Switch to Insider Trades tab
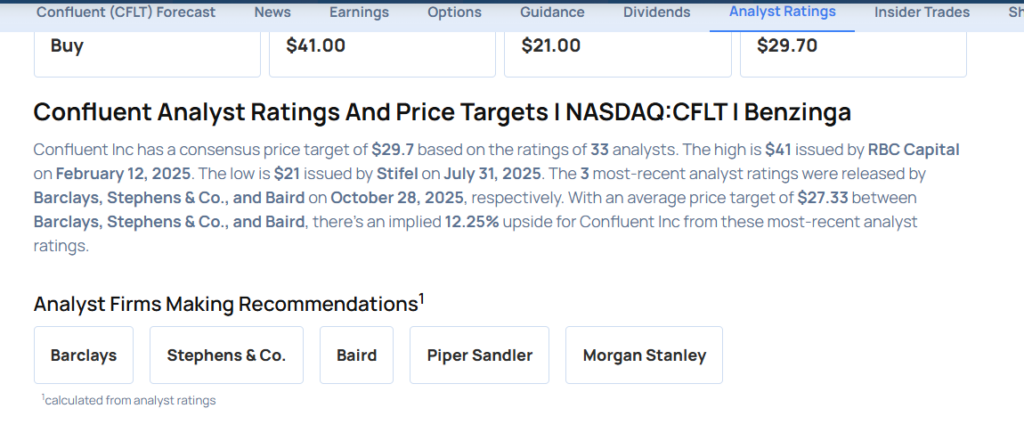This screenshot has width=1024, height=441. tap(921, 13)
